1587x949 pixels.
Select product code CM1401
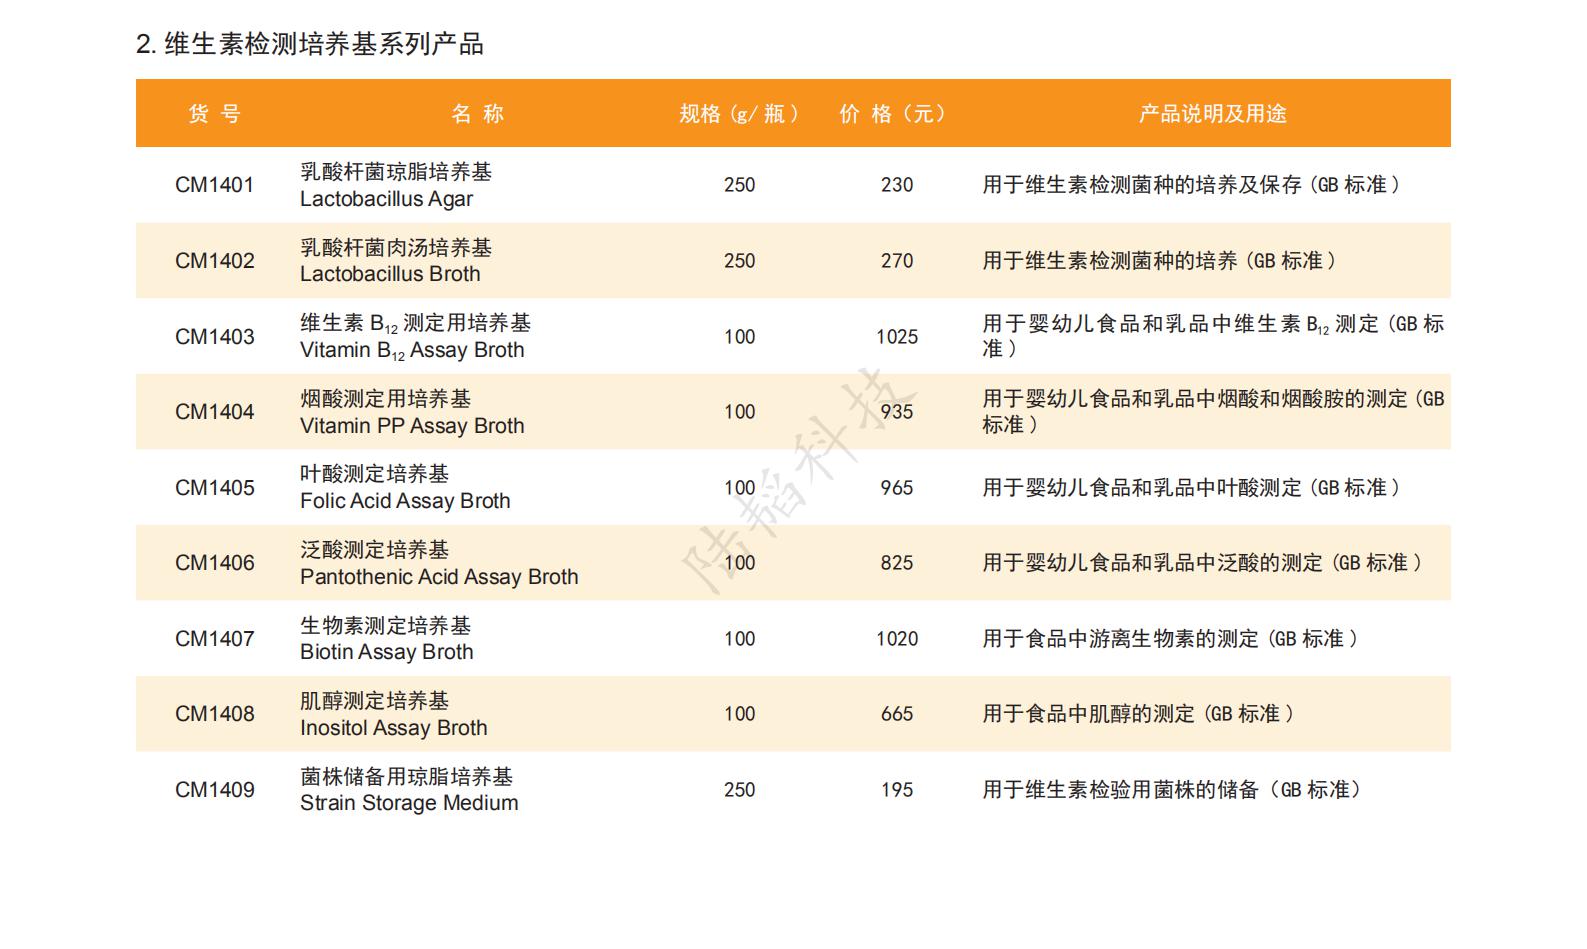click(x=215, y=185)
